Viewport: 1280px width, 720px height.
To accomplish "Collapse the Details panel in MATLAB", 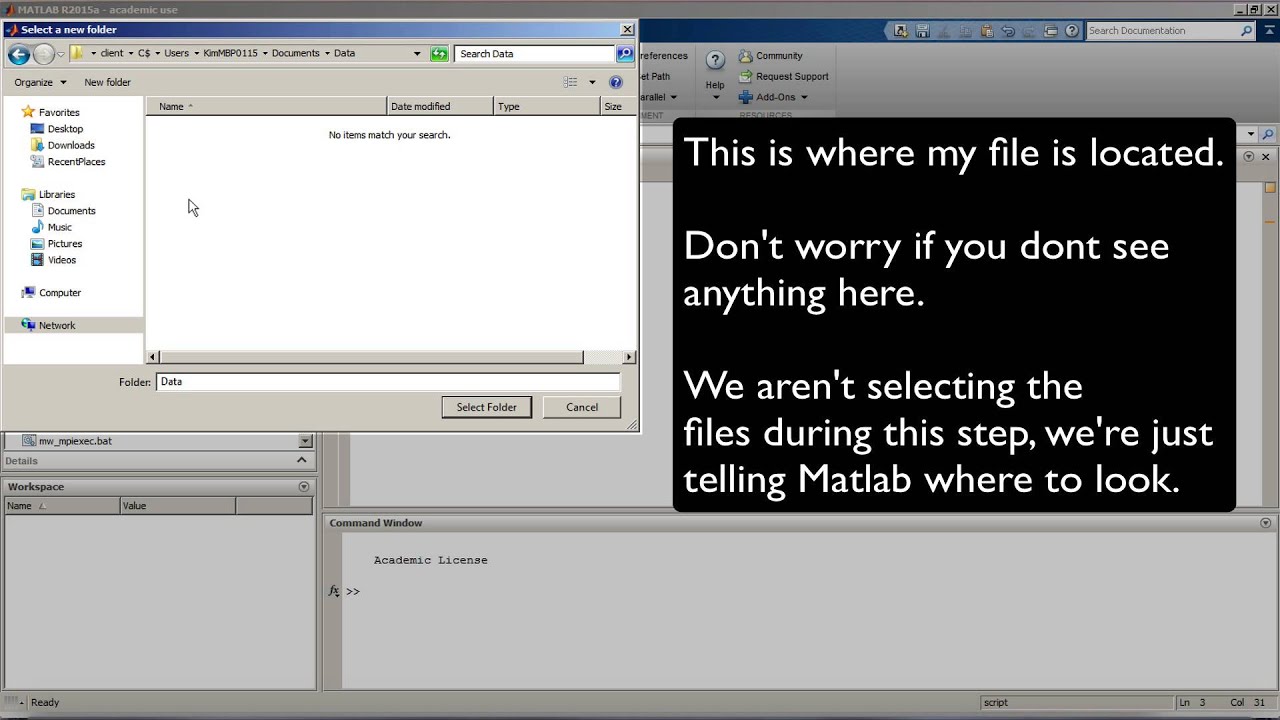I will pos(301,460).
